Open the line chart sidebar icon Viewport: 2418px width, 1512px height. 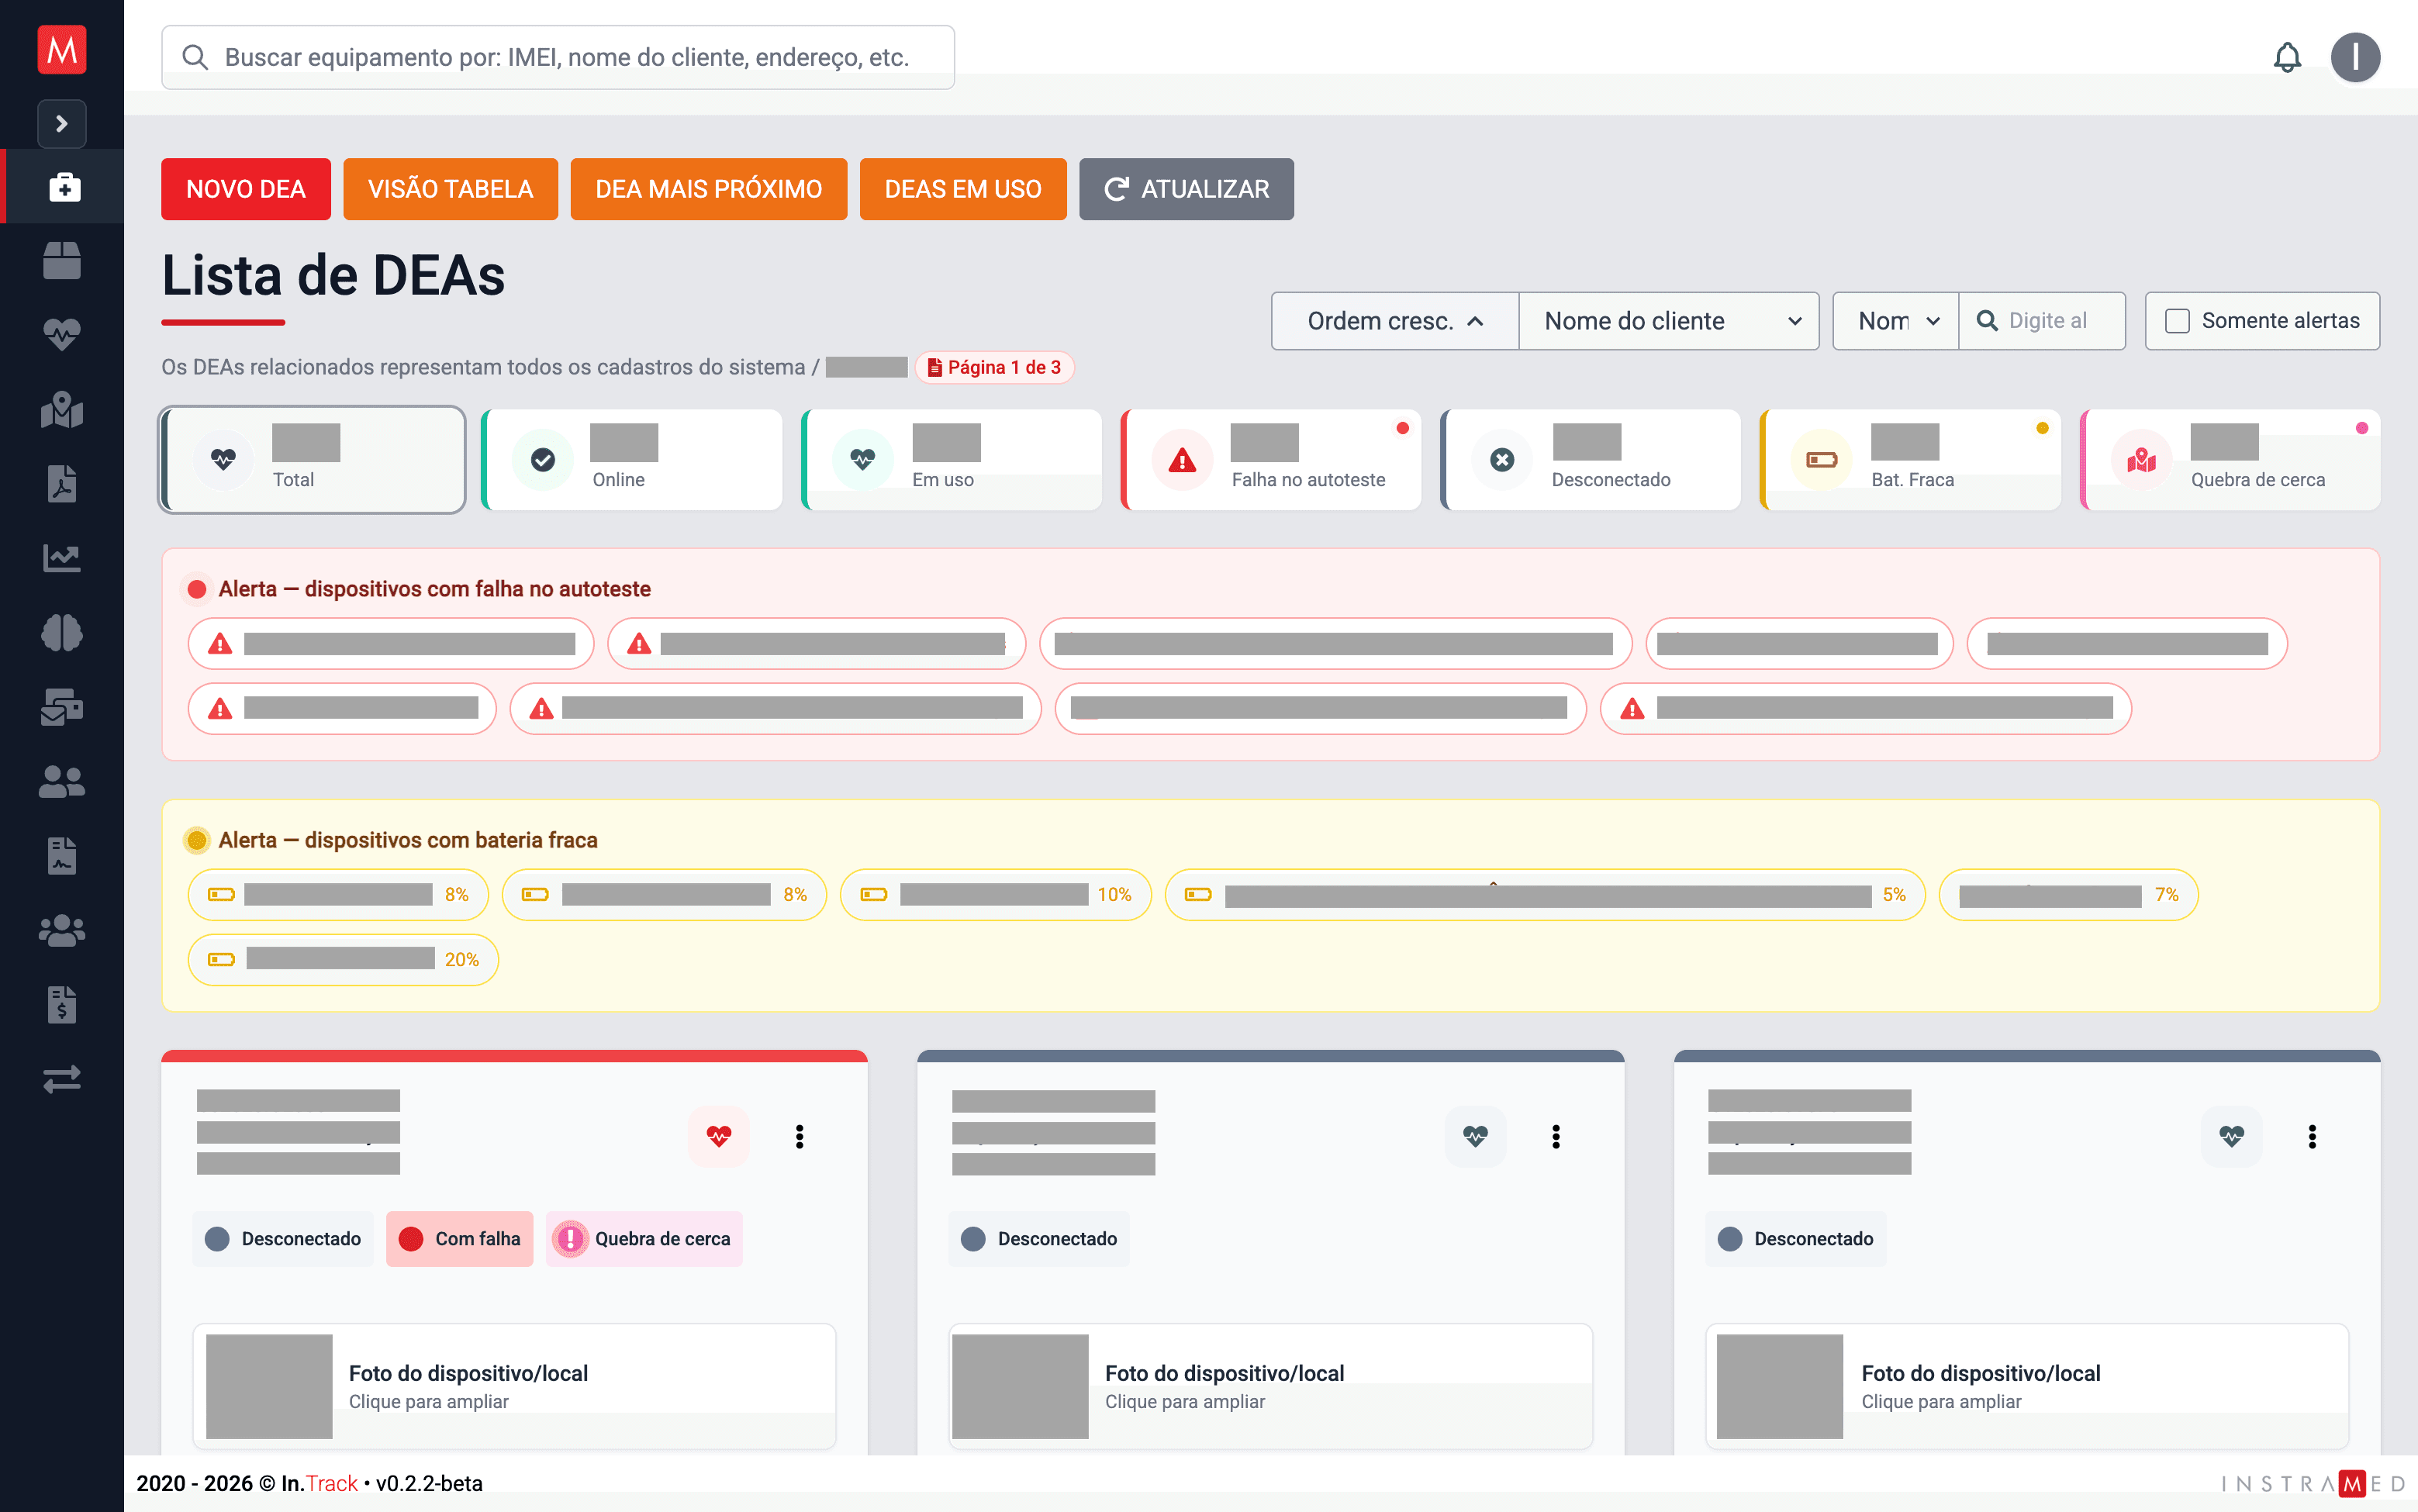[62, 558]
